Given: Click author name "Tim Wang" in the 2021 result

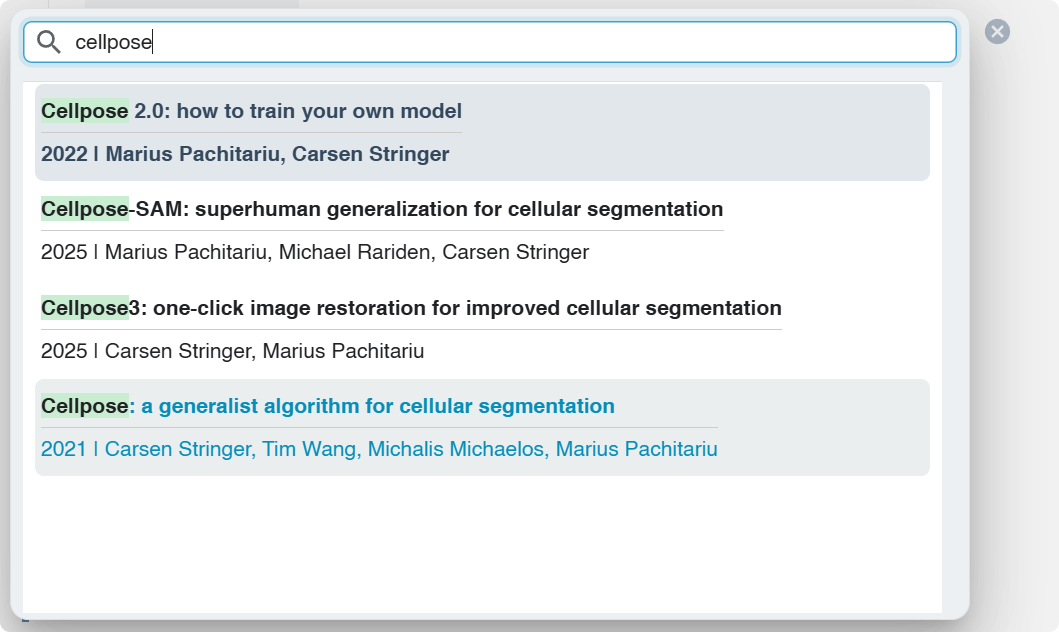Looking at the screenshot, I should coord(309,449).
